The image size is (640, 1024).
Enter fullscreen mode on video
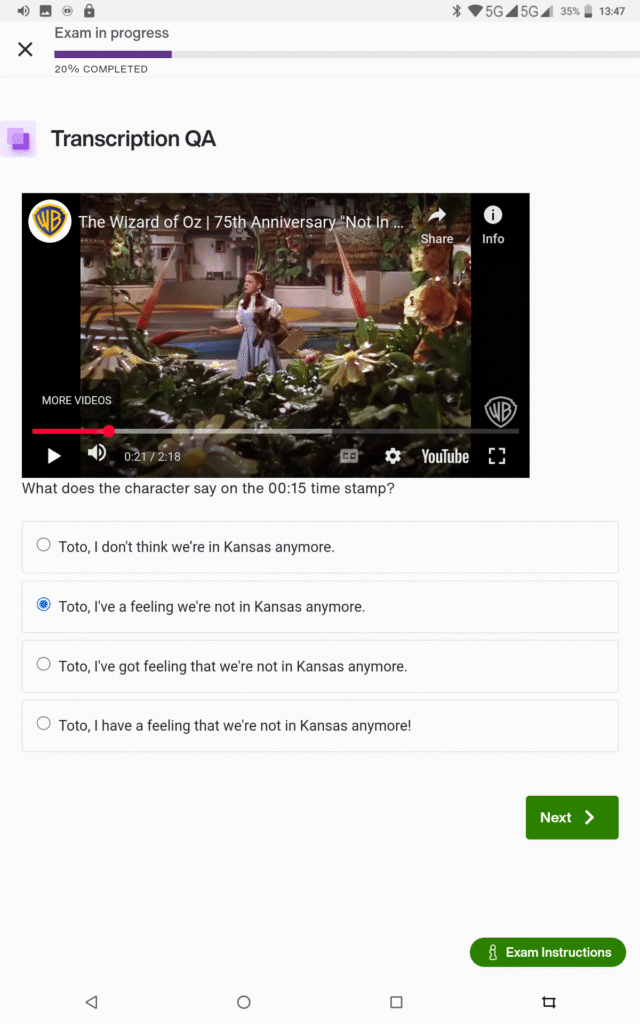(497, 456)
